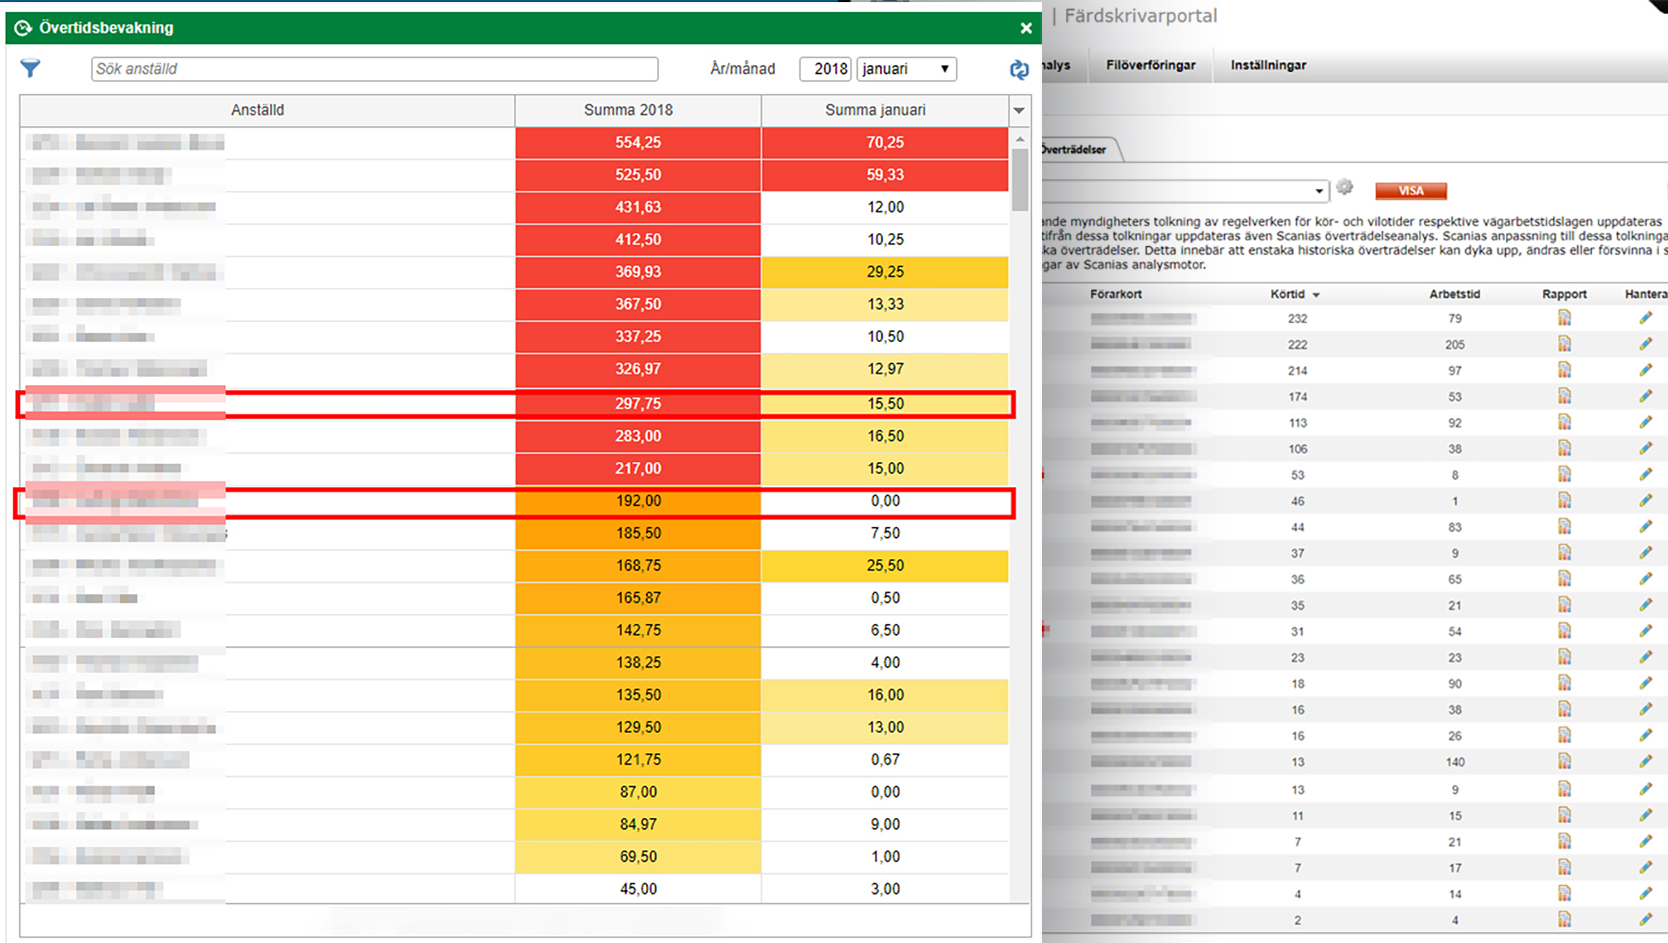Image resolution: width=1668 pixels, height=943 pixels.
Task: Click edit pencil for Körtid 31 row
Action: (1645, 631)
